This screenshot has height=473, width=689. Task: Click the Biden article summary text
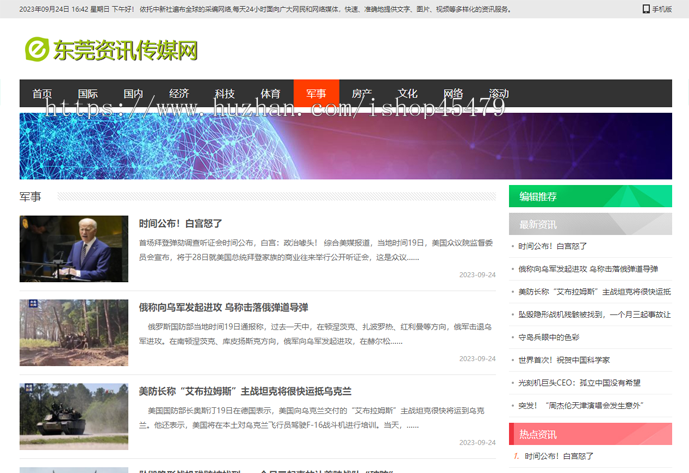pyautogui.click(x=316, y=250)
